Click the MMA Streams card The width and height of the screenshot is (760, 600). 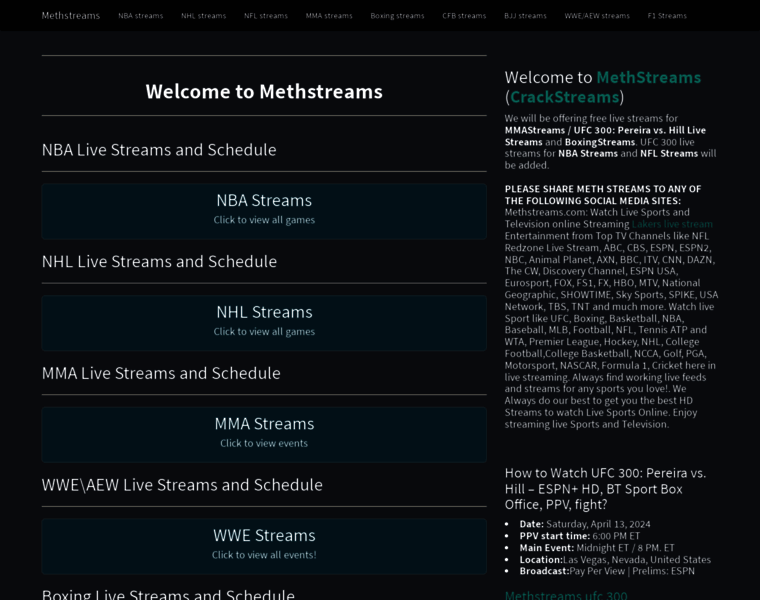pyautogui.click(x=264, y=435)
